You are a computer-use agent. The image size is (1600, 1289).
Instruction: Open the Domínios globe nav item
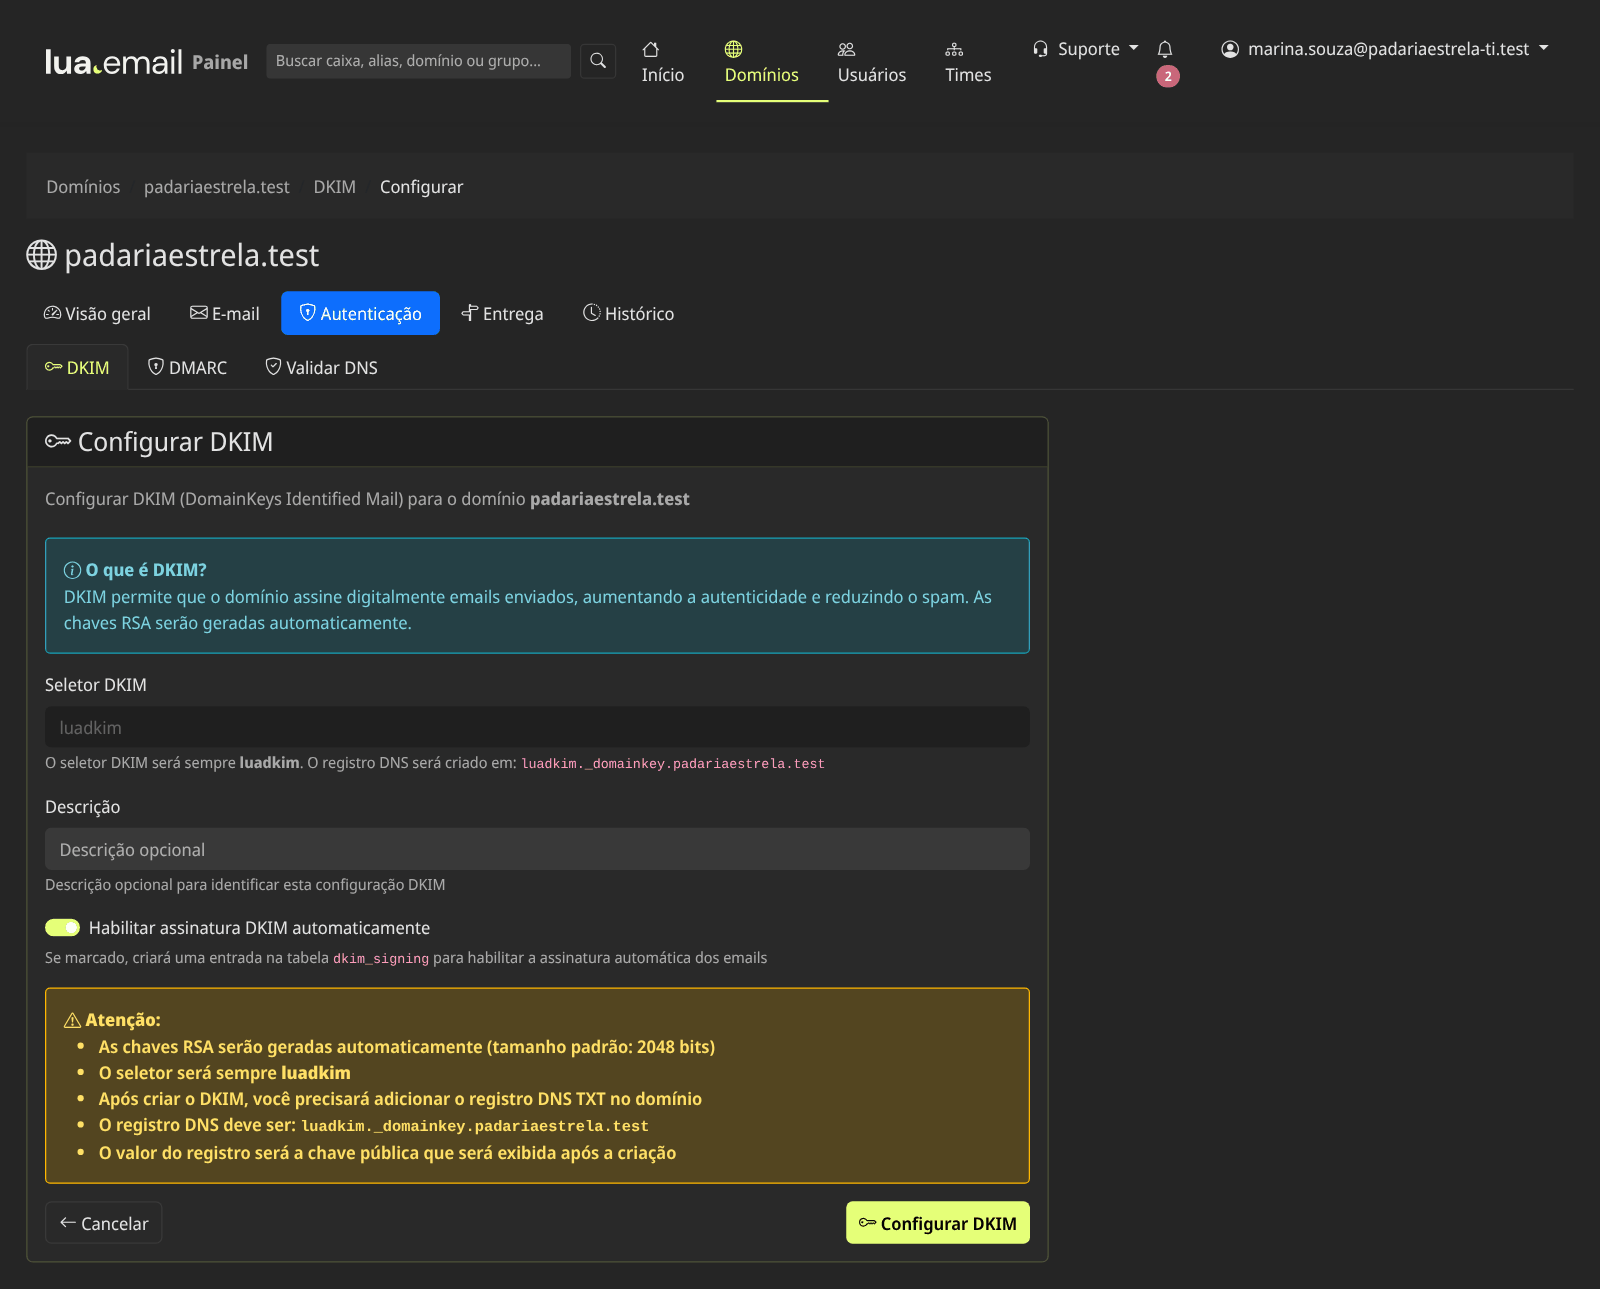[762, 62]
